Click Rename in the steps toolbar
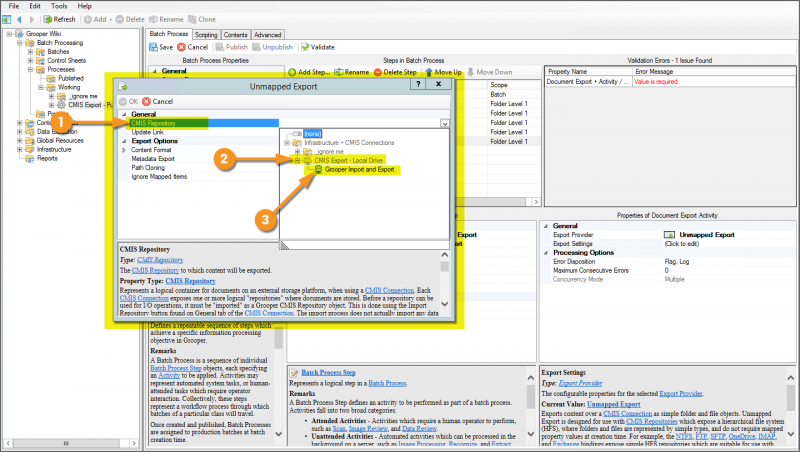The height and width of the screenshot is (452, 800). coord(352,72)
